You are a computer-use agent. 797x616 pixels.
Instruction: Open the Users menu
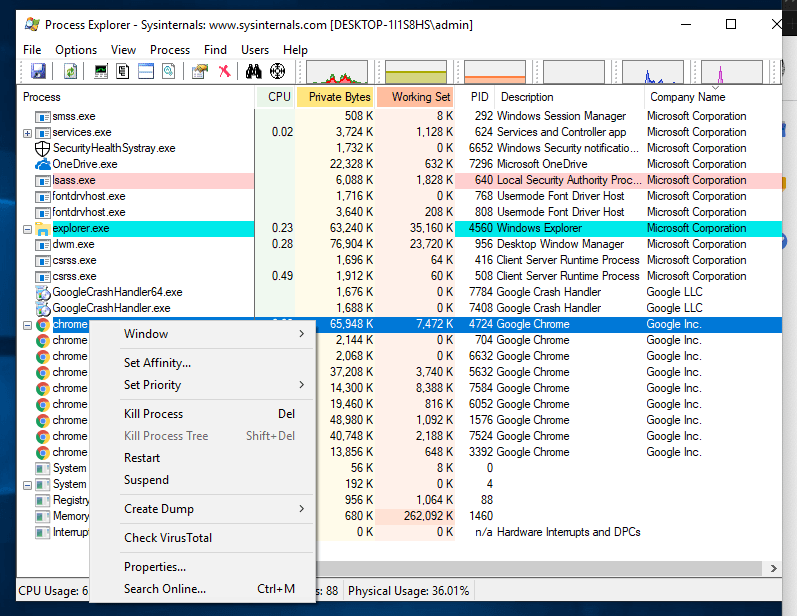[255, 50]
